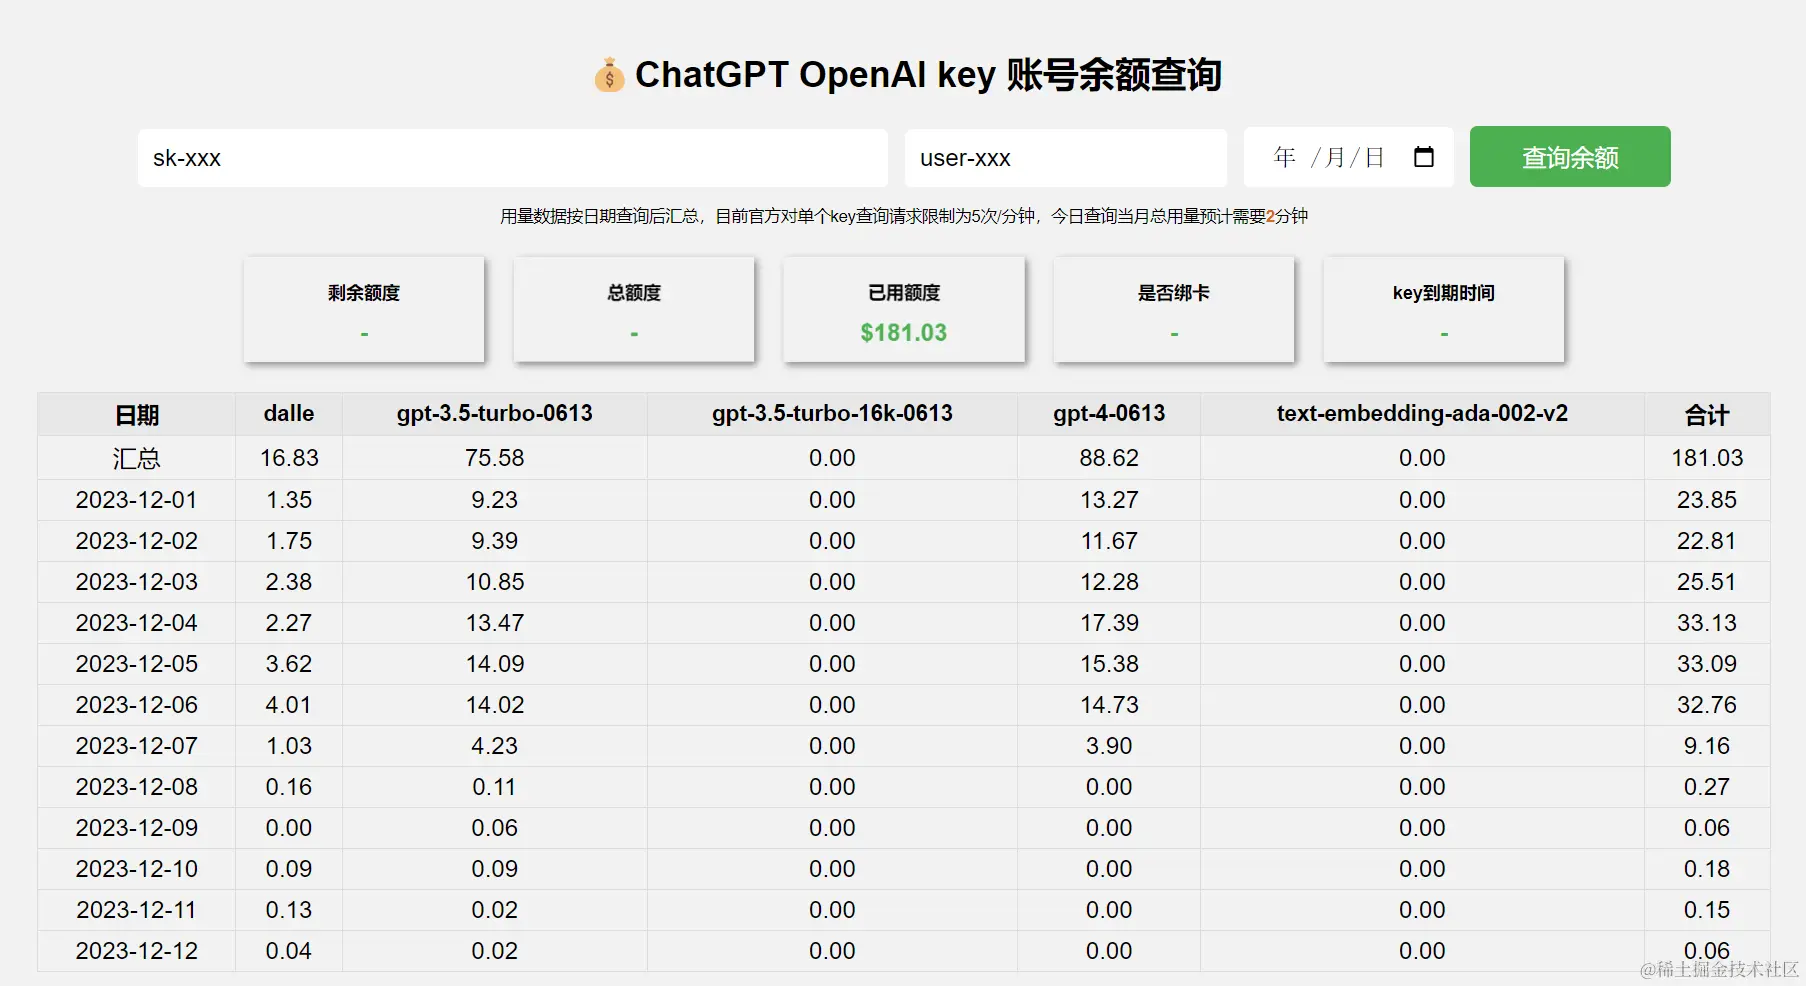The width and height of the screenshot is (1806, 986).
Task: Select the 汇总 row label
Action: point(137,458)
